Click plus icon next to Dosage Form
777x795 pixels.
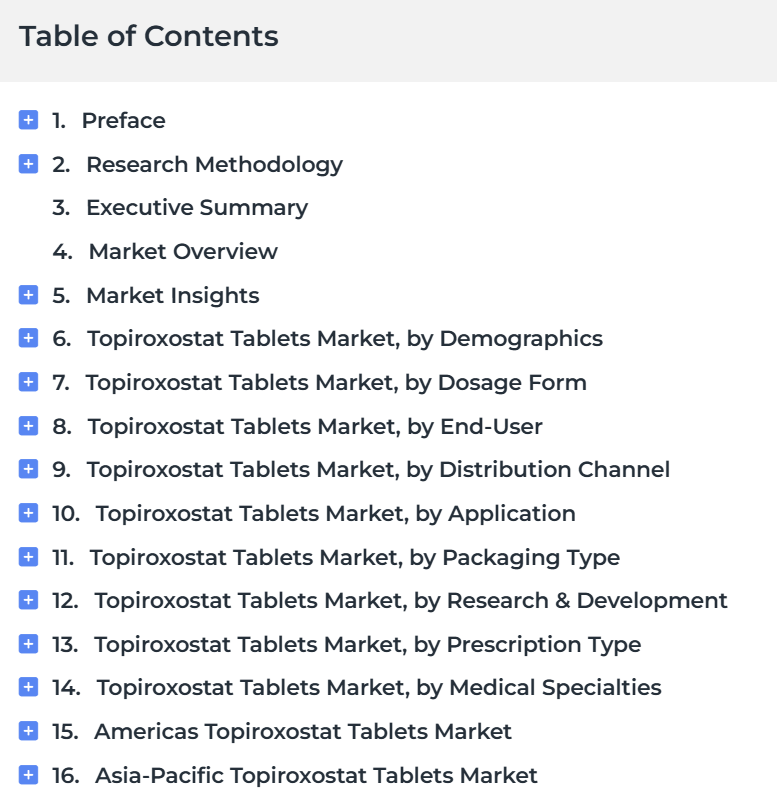tap(28, 382)
